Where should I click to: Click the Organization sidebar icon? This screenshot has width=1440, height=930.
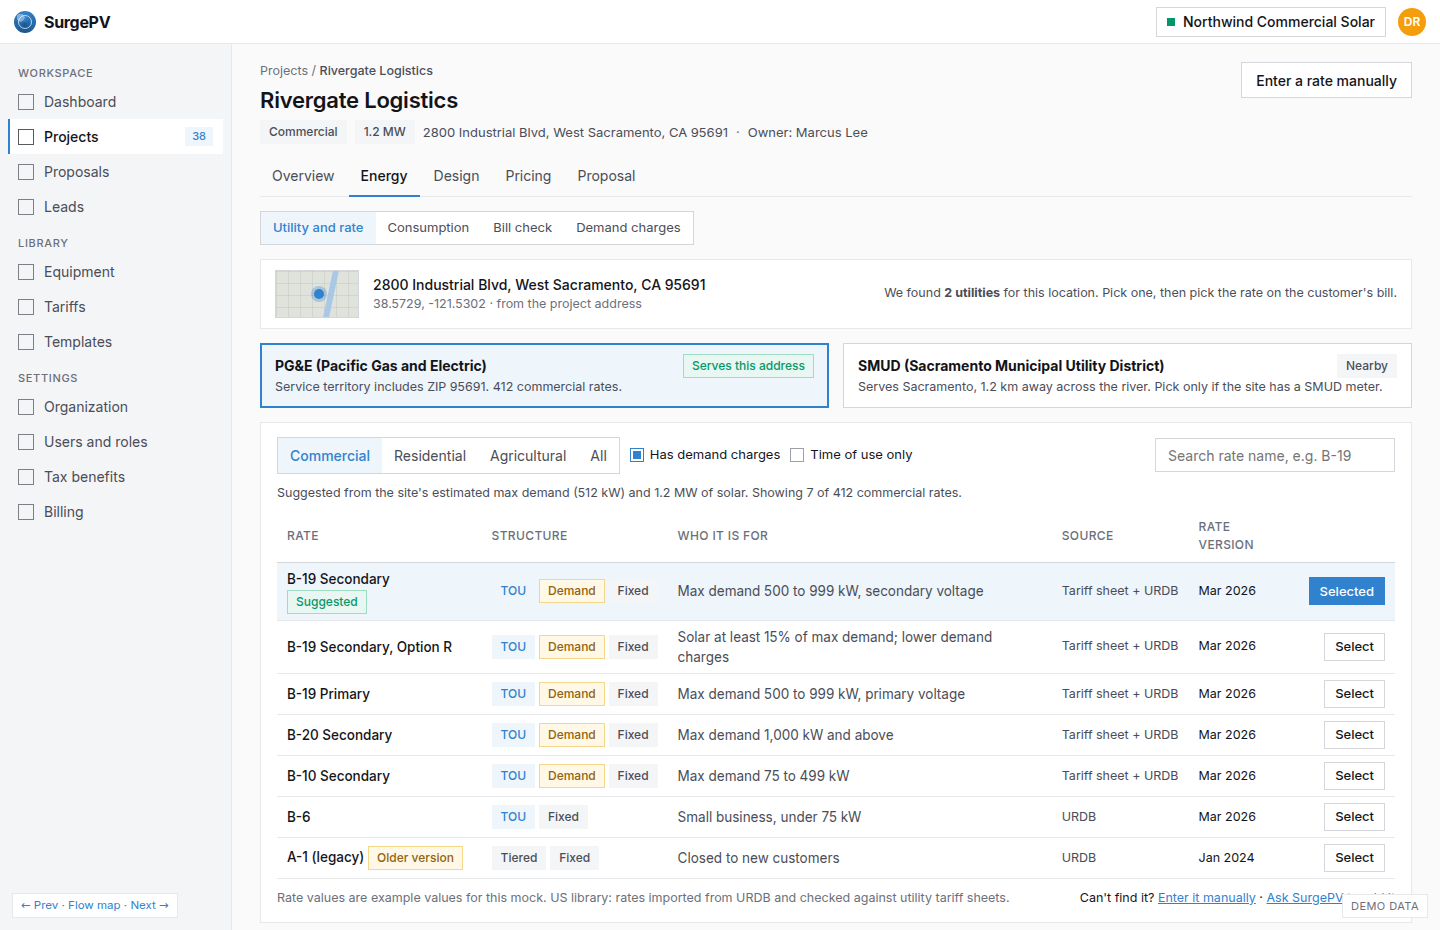tap(26, 407)
